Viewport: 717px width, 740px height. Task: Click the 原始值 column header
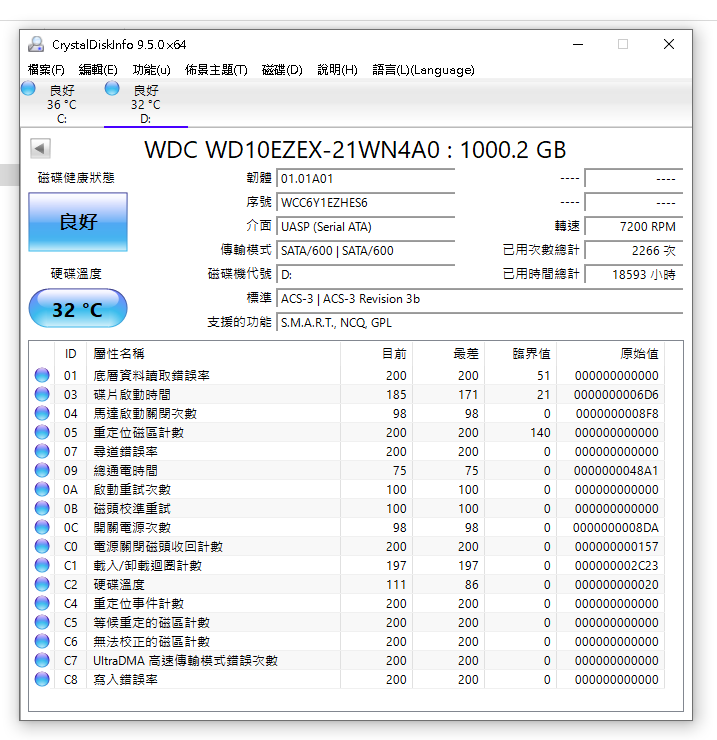[610, 353]
